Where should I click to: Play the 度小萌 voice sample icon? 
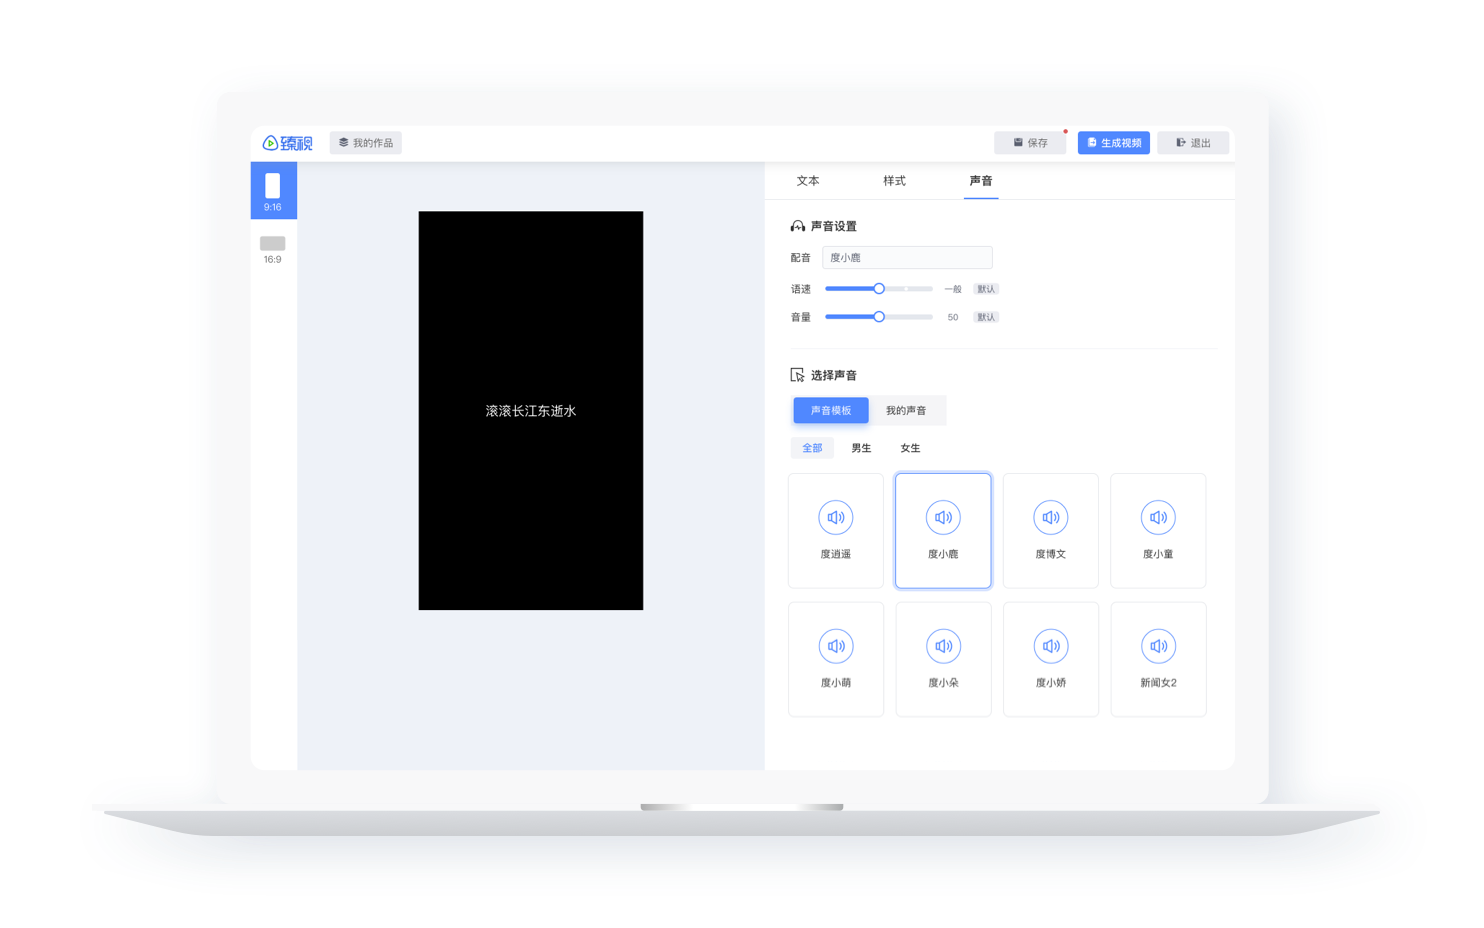tap(835, 646)
